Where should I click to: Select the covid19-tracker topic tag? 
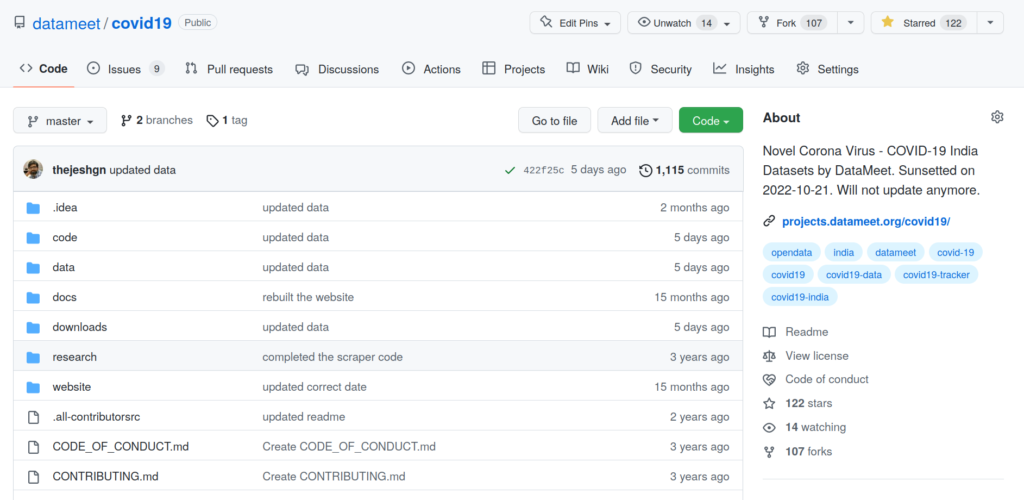click(936, 275)
